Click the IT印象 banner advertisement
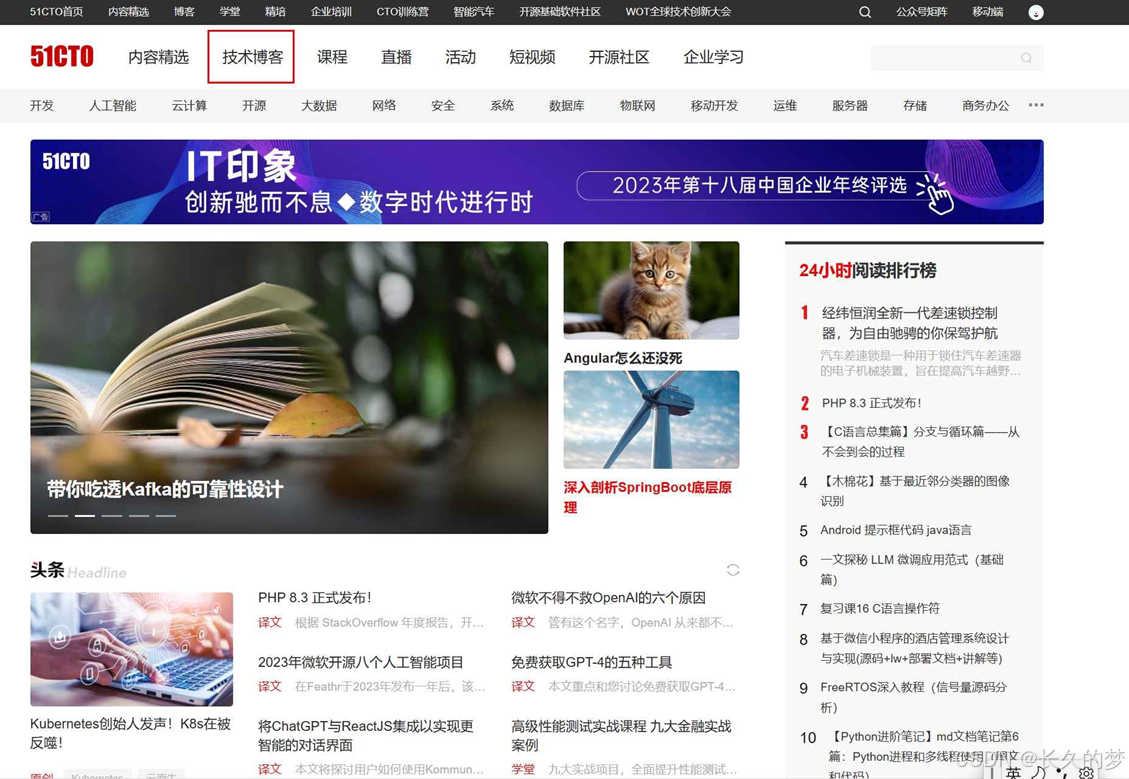1129x779 pixels. click(x=536, y=181)
